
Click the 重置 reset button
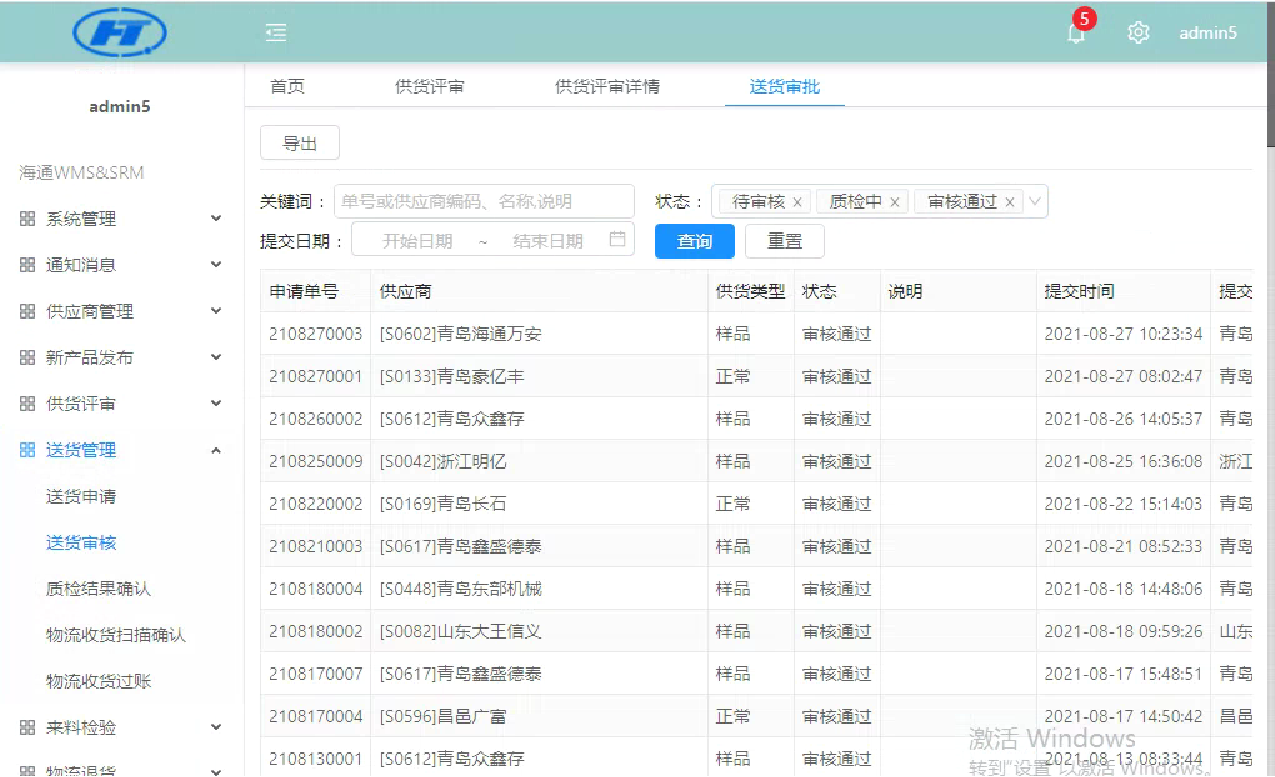tap(784, 242)
